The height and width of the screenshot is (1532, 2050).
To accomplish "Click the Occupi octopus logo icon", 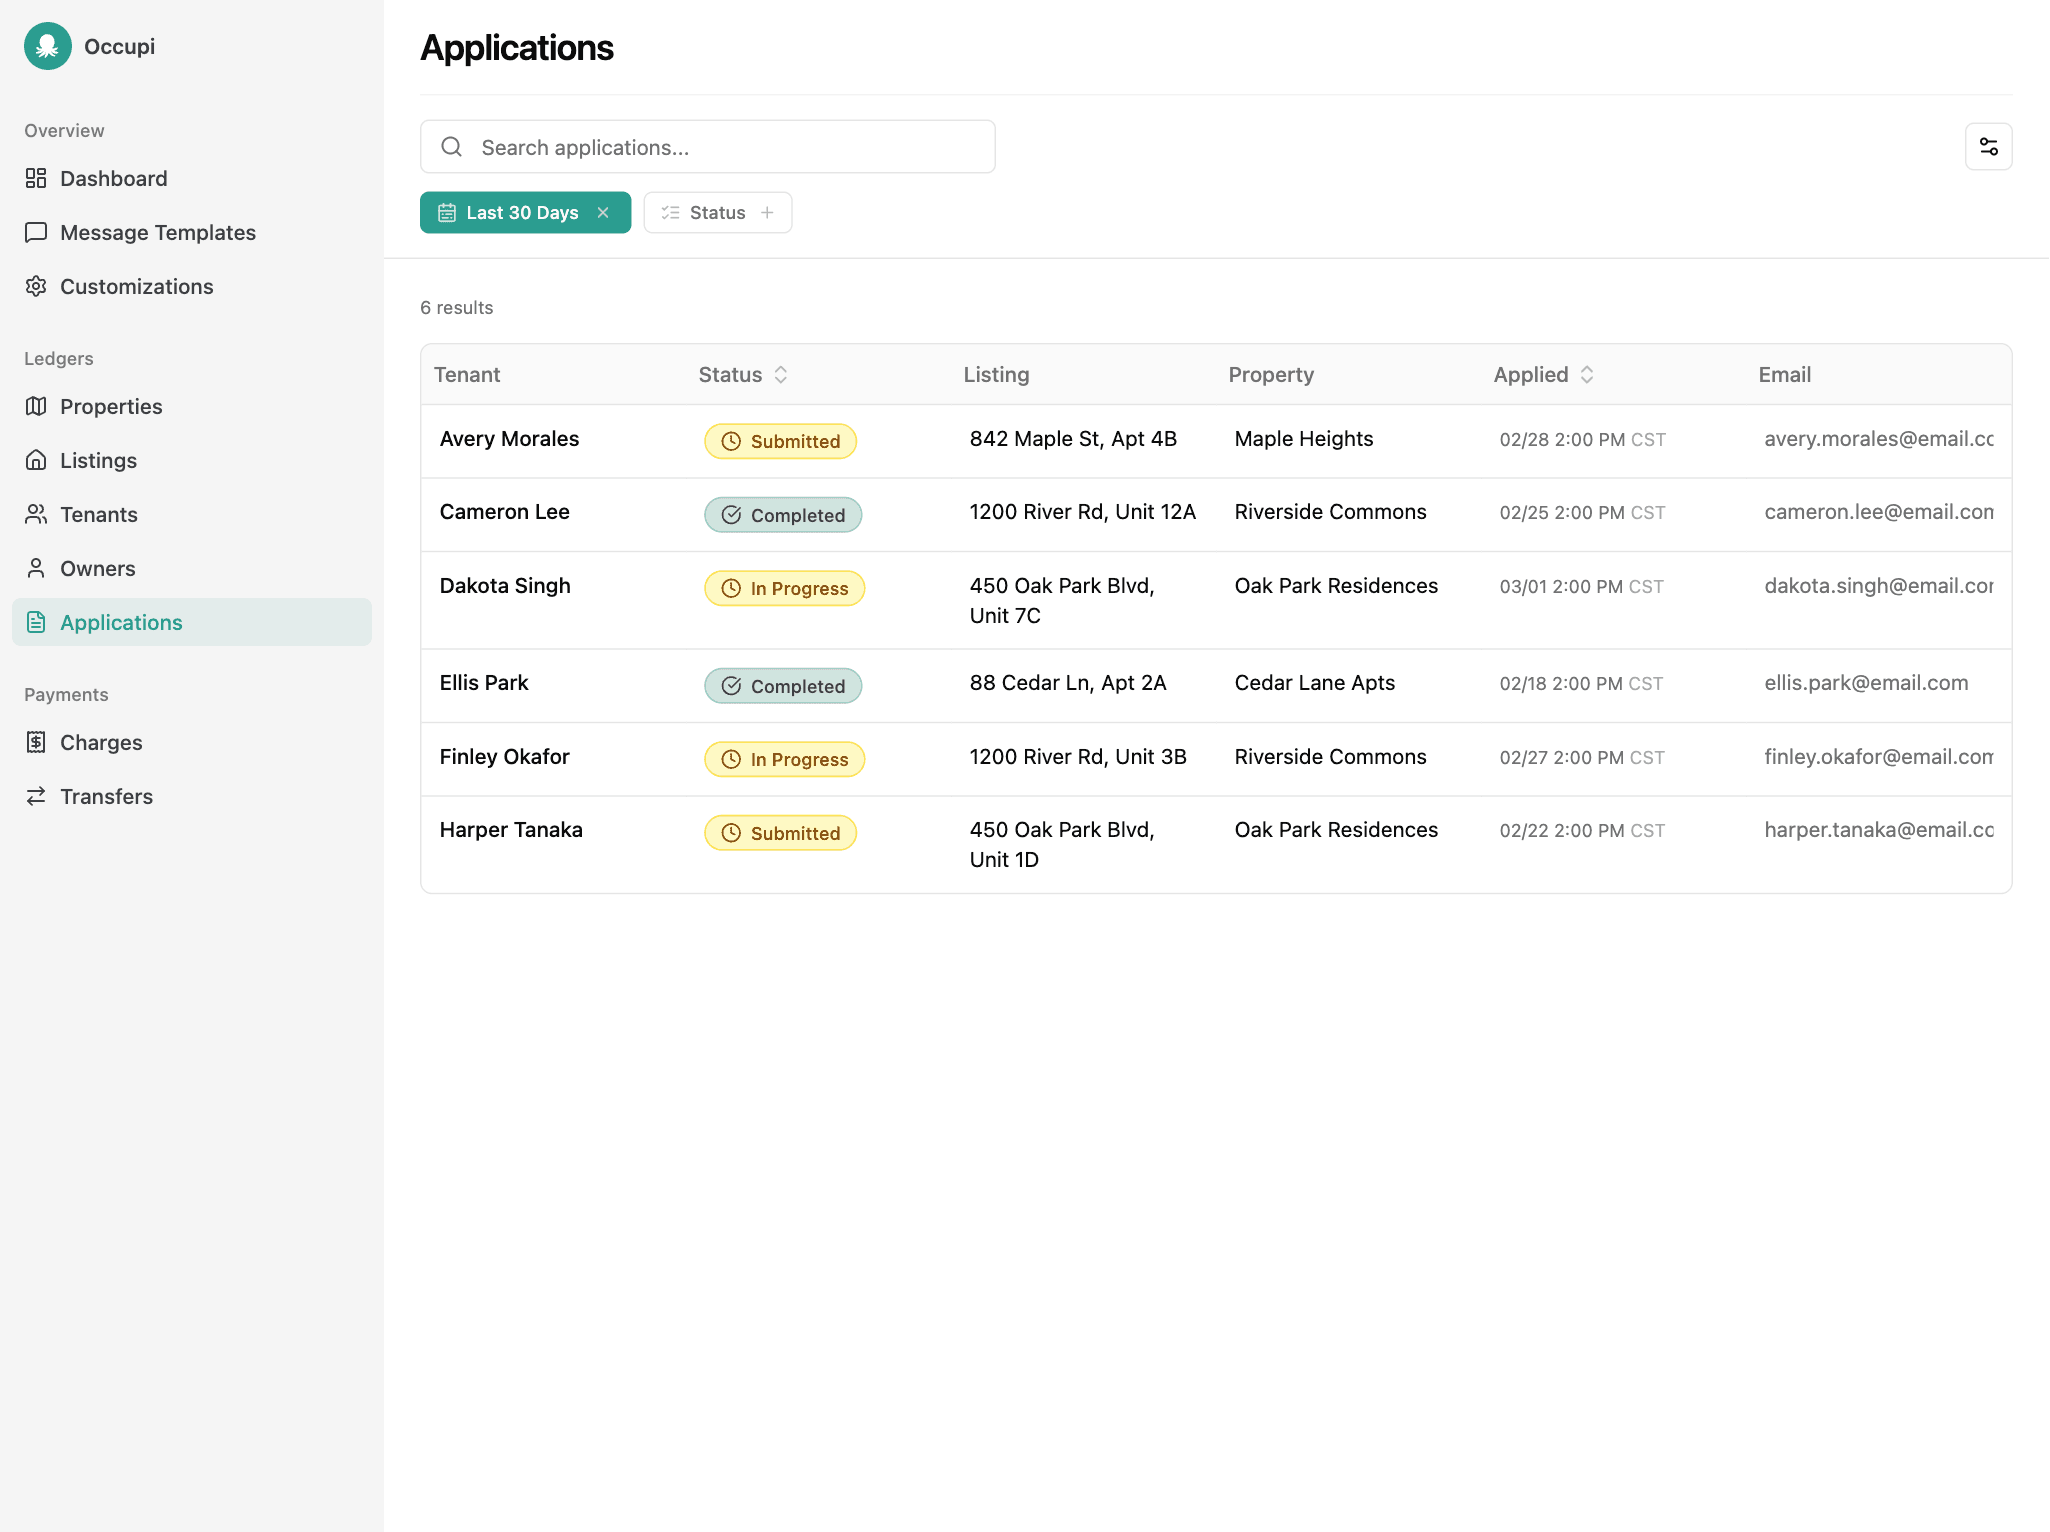I will coord(47,46).
